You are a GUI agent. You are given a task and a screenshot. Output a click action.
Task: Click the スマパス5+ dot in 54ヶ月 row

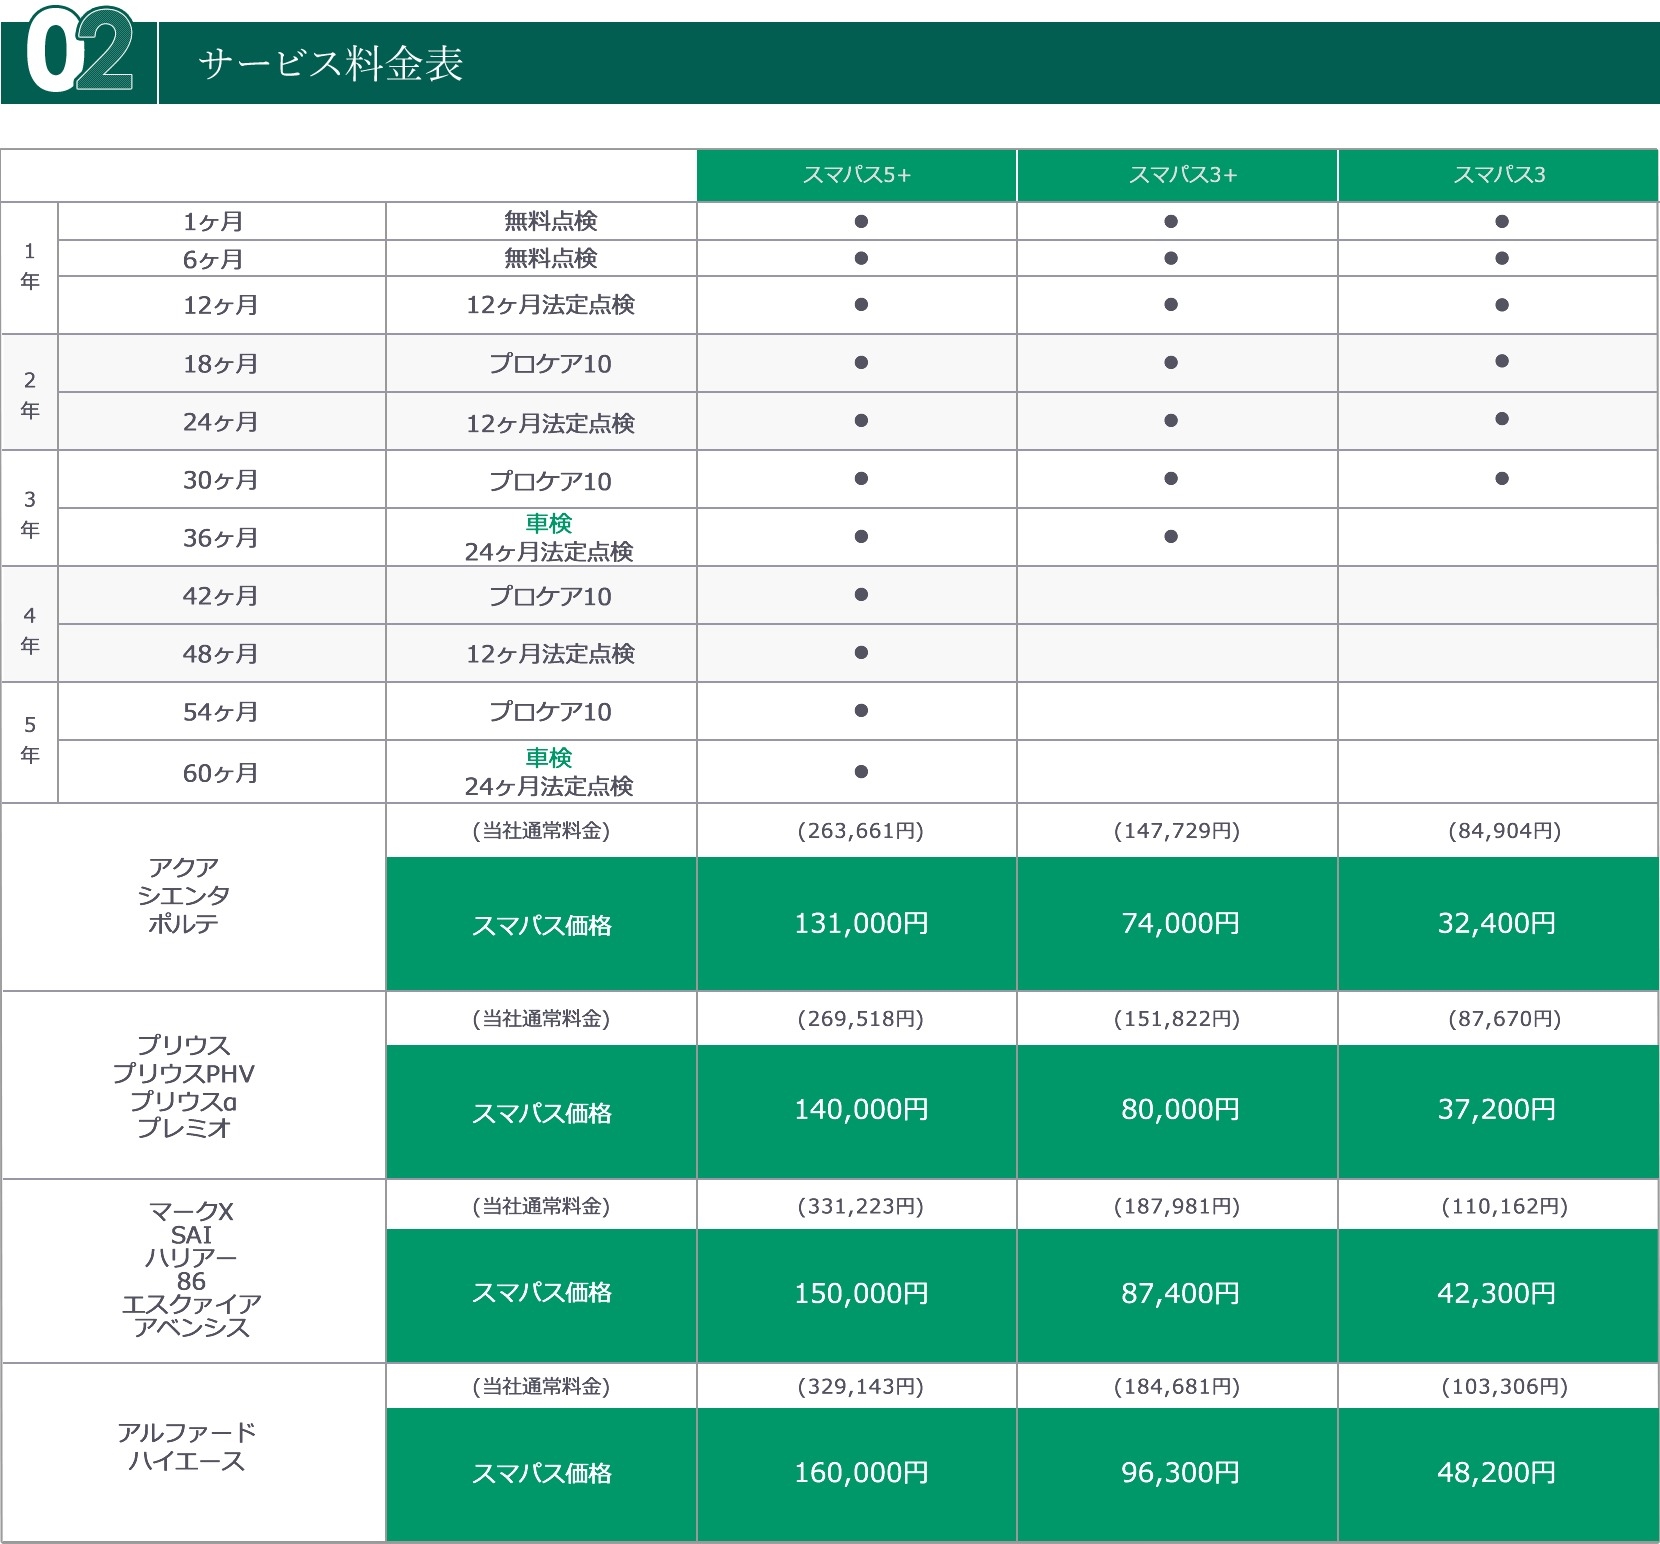point(861,711)
